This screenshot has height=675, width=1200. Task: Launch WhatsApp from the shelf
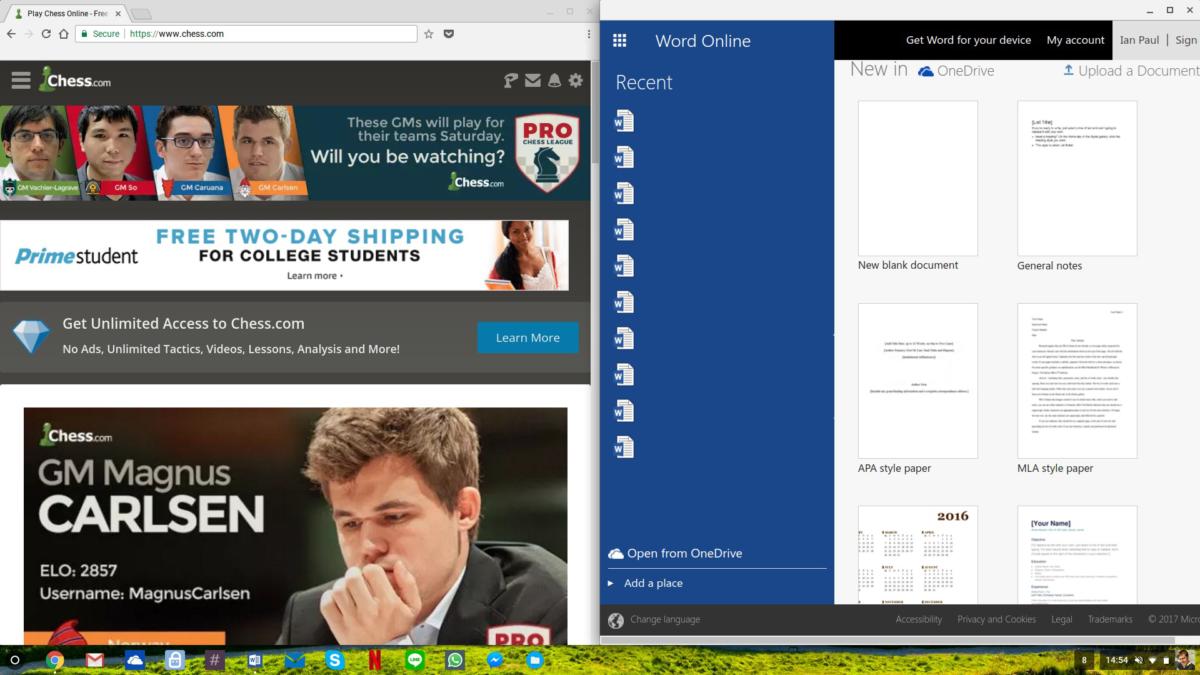[x=455, y=660]
